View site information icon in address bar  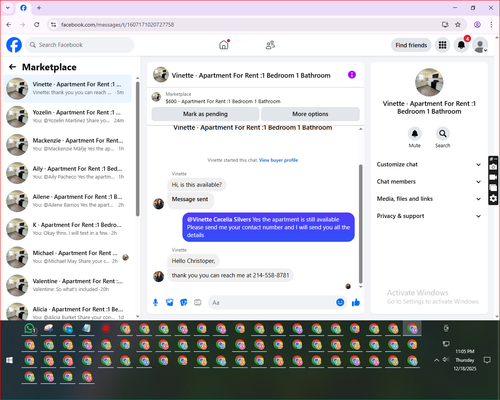pos(53,24)
